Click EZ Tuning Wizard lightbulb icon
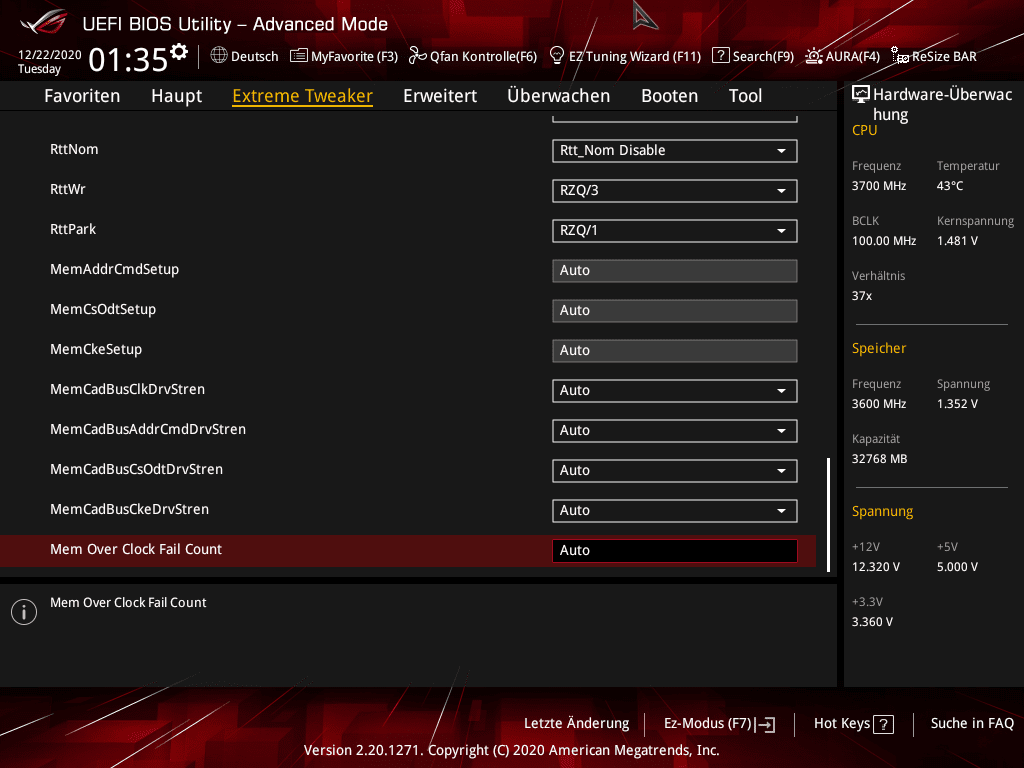 point(557,56)
